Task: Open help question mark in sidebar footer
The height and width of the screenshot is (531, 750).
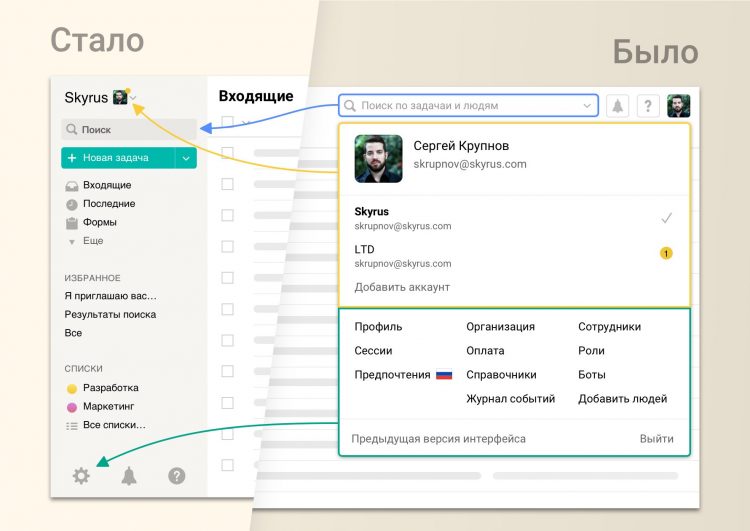Action: pyautogui.click(x=177, y=476)
